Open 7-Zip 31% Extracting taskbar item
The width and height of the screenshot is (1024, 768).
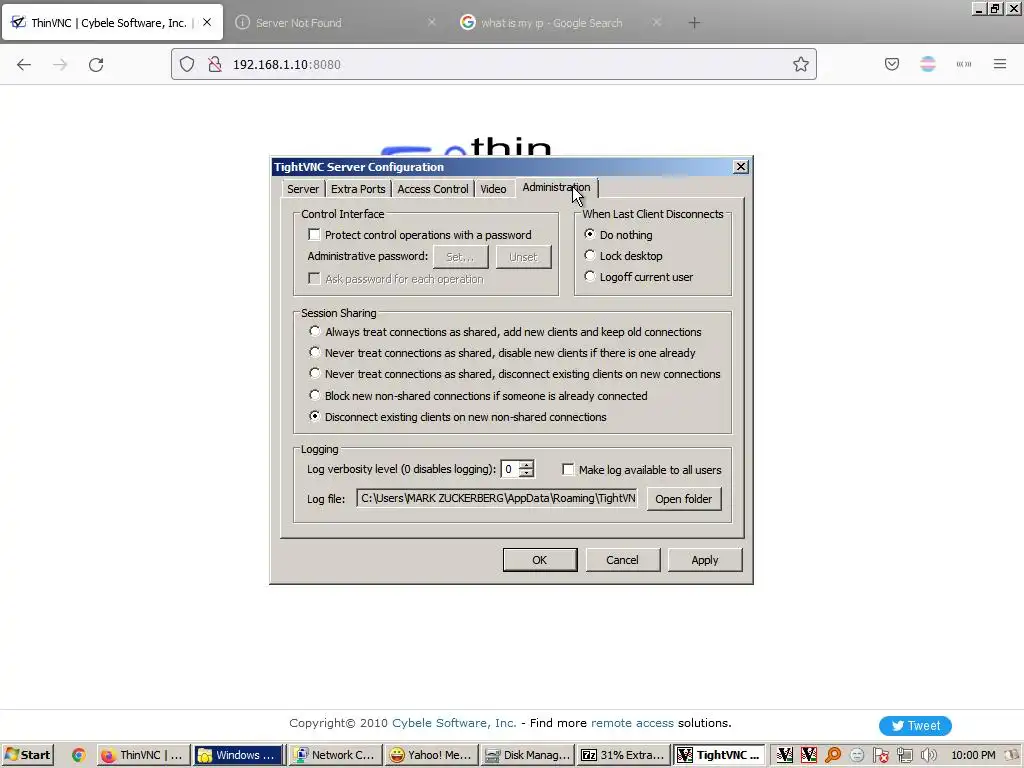pos(624,755)
